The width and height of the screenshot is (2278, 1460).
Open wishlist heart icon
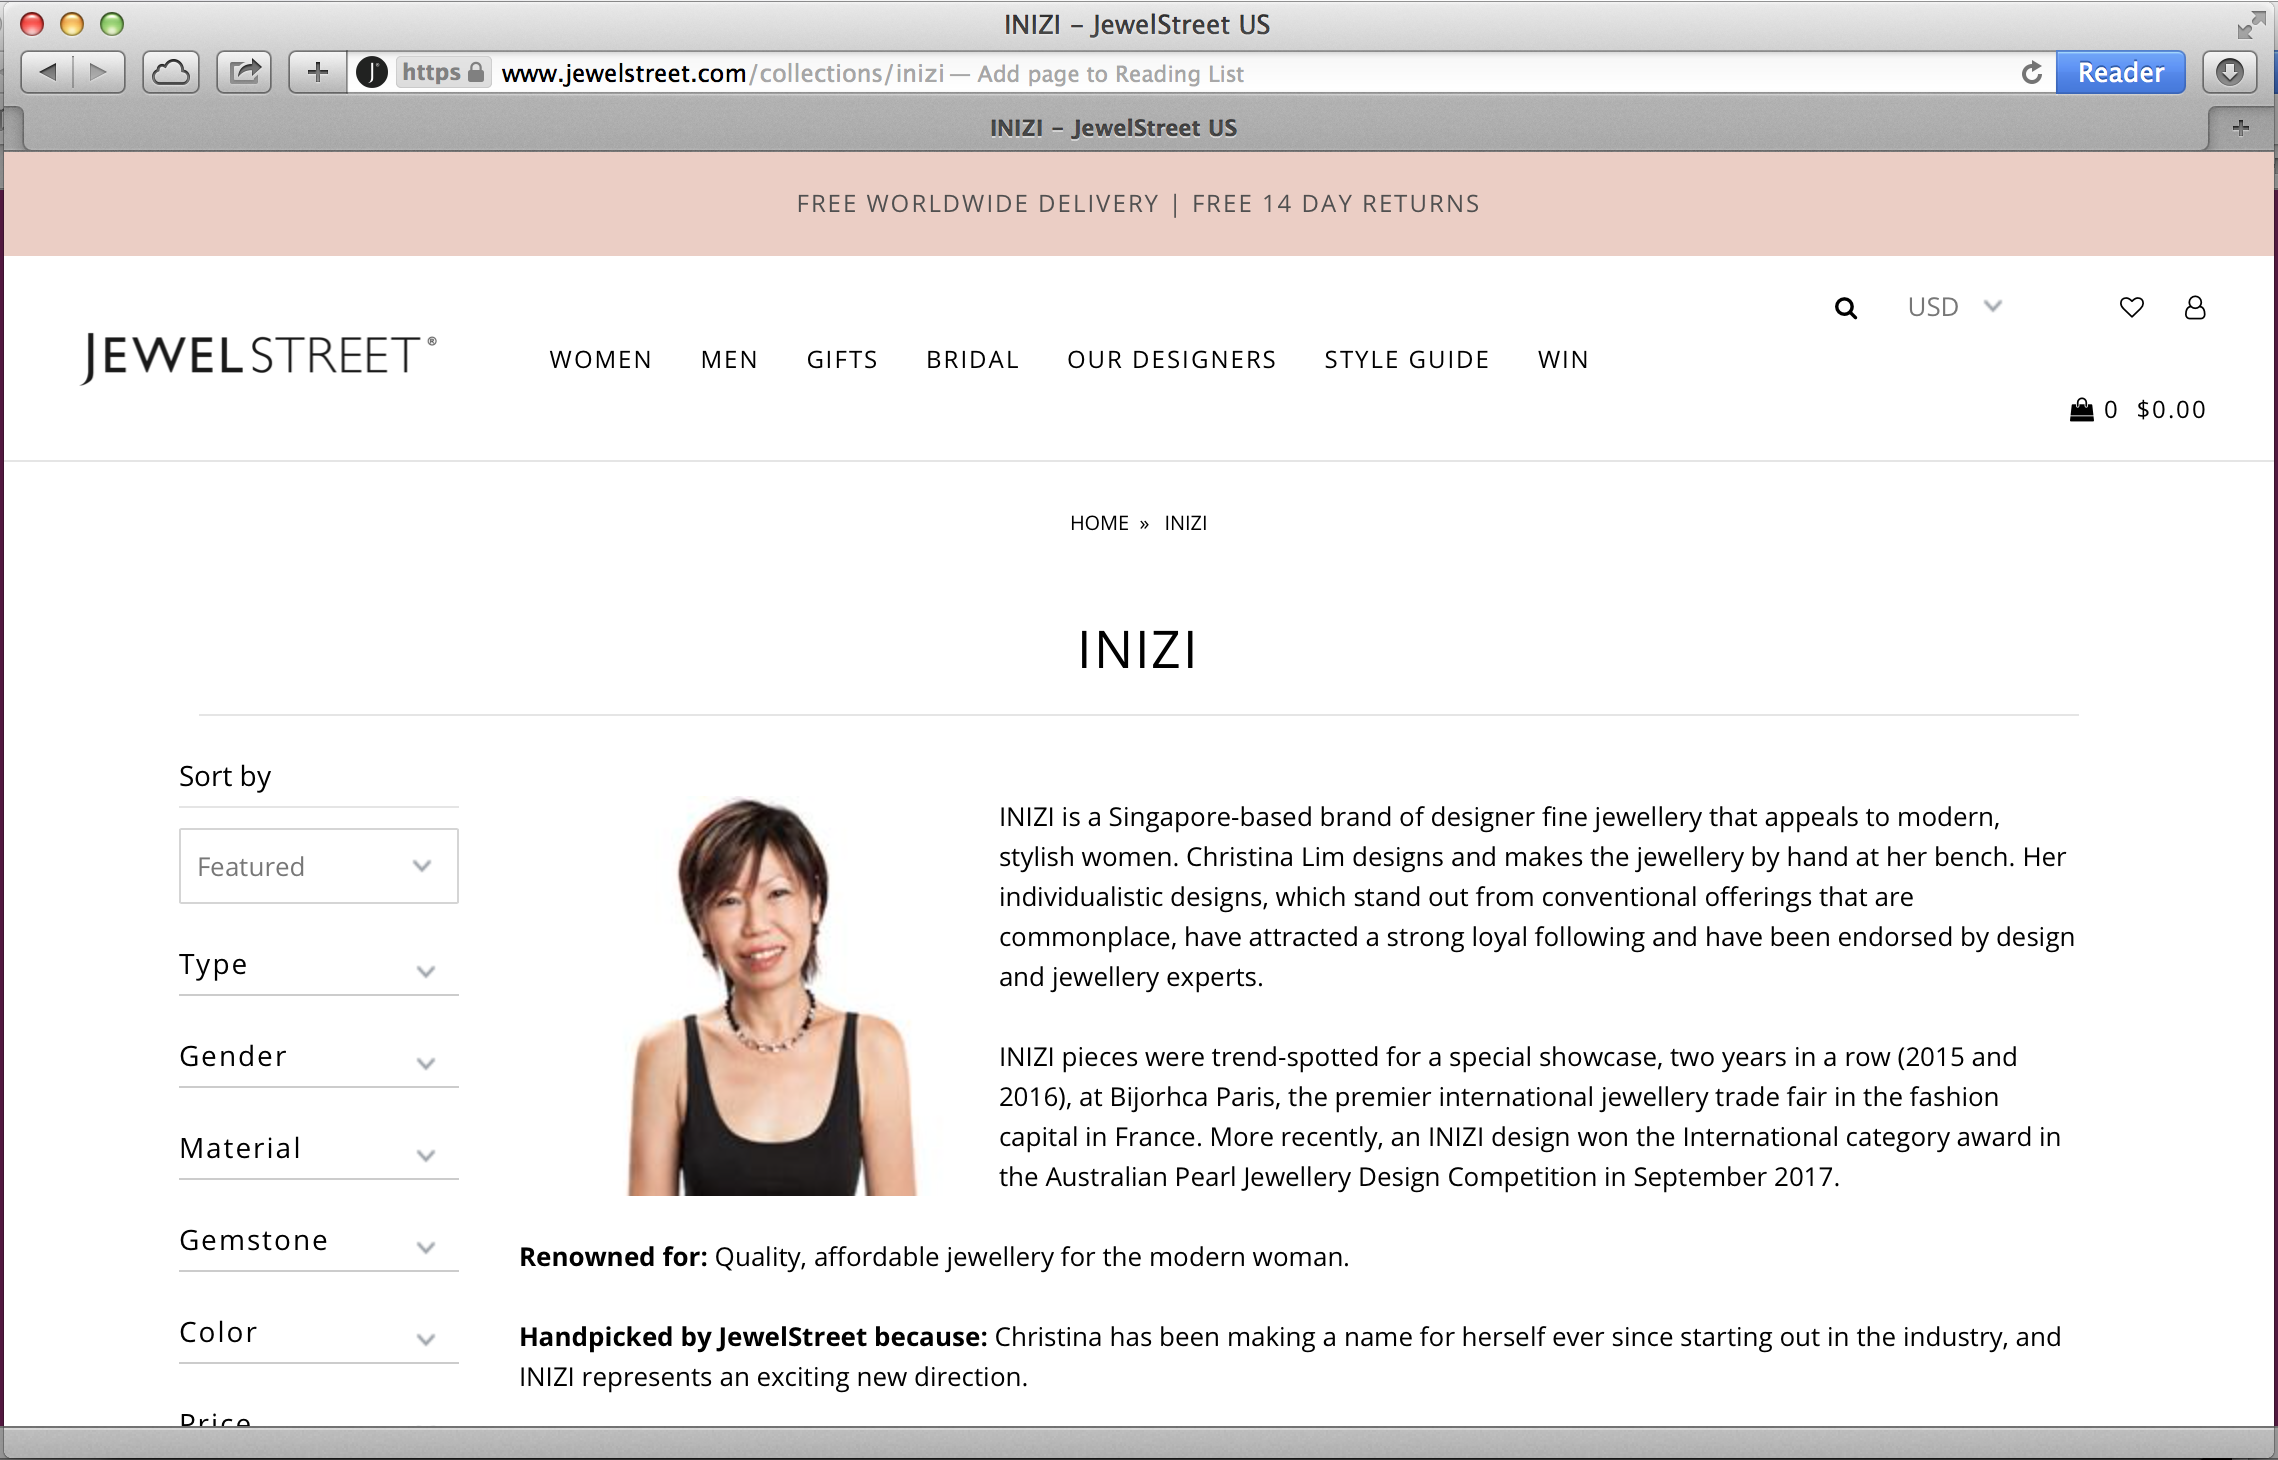2131,308
